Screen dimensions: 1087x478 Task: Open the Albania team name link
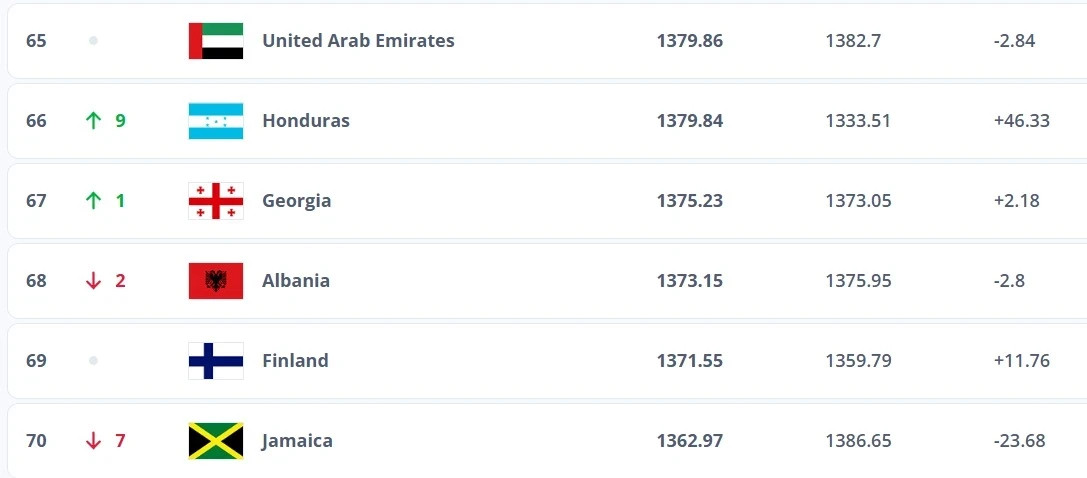296,281
